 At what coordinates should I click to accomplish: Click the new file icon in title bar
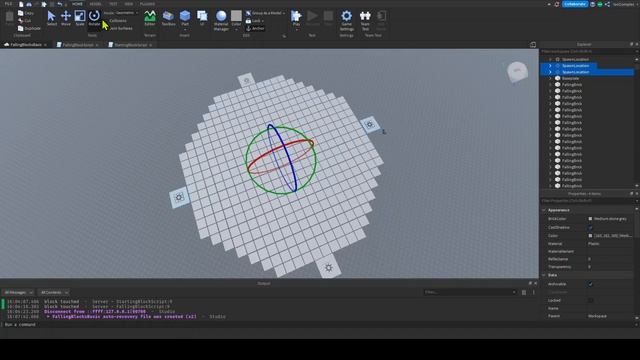(x=21, y=4)
